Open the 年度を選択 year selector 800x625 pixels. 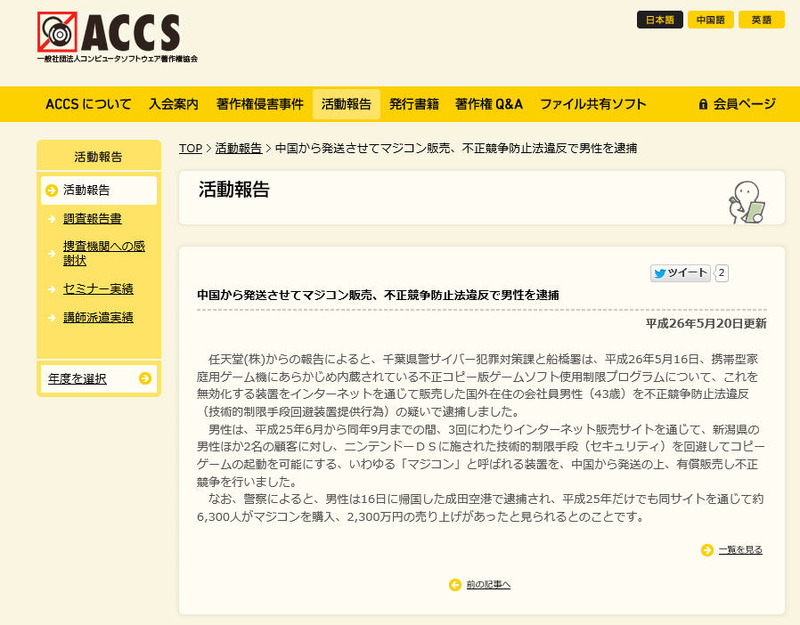(98, 378)
